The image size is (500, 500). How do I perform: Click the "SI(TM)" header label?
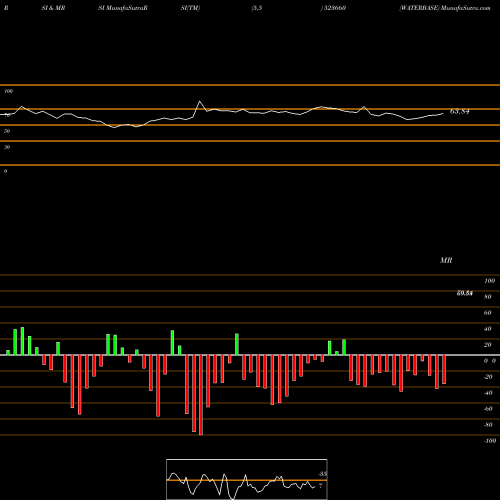(x=190, y=8)
